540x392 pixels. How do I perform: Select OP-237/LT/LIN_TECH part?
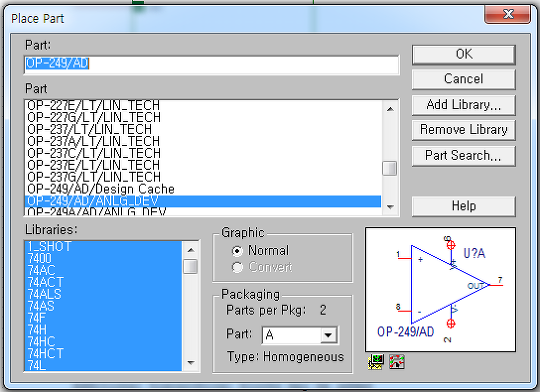pyautogui.click(x=203, y=130)
